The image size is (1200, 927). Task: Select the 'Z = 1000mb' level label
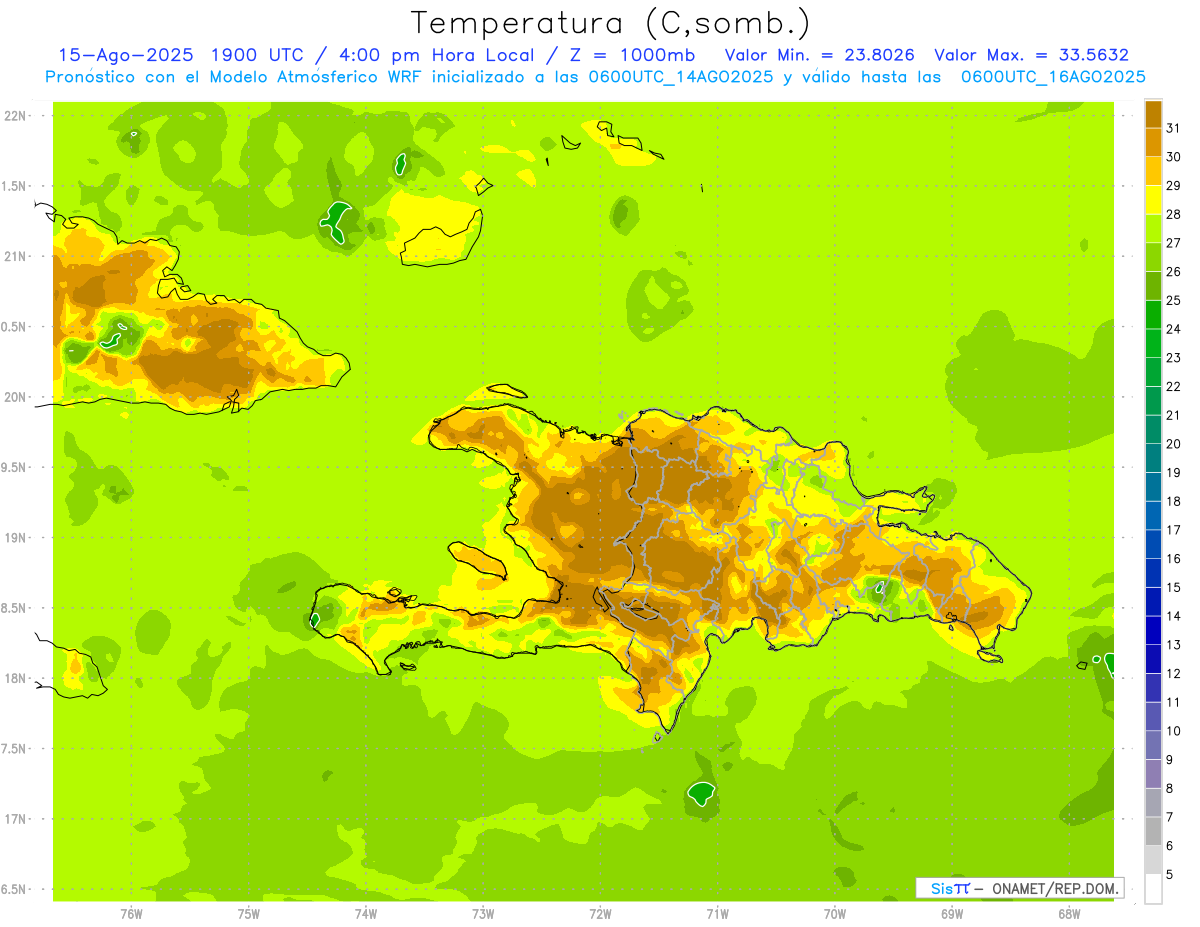(631, 55)
